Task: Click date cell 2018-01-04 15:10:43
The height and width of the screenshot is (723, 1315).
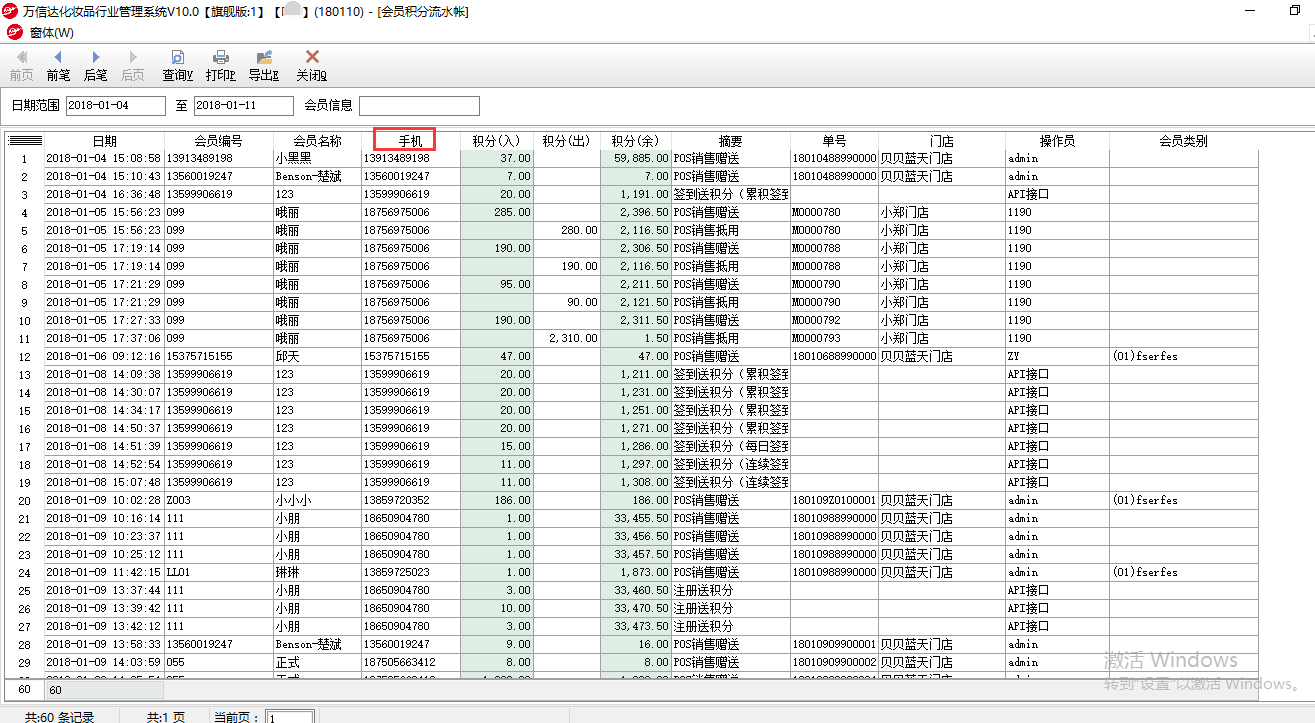Action: [104, 176]
